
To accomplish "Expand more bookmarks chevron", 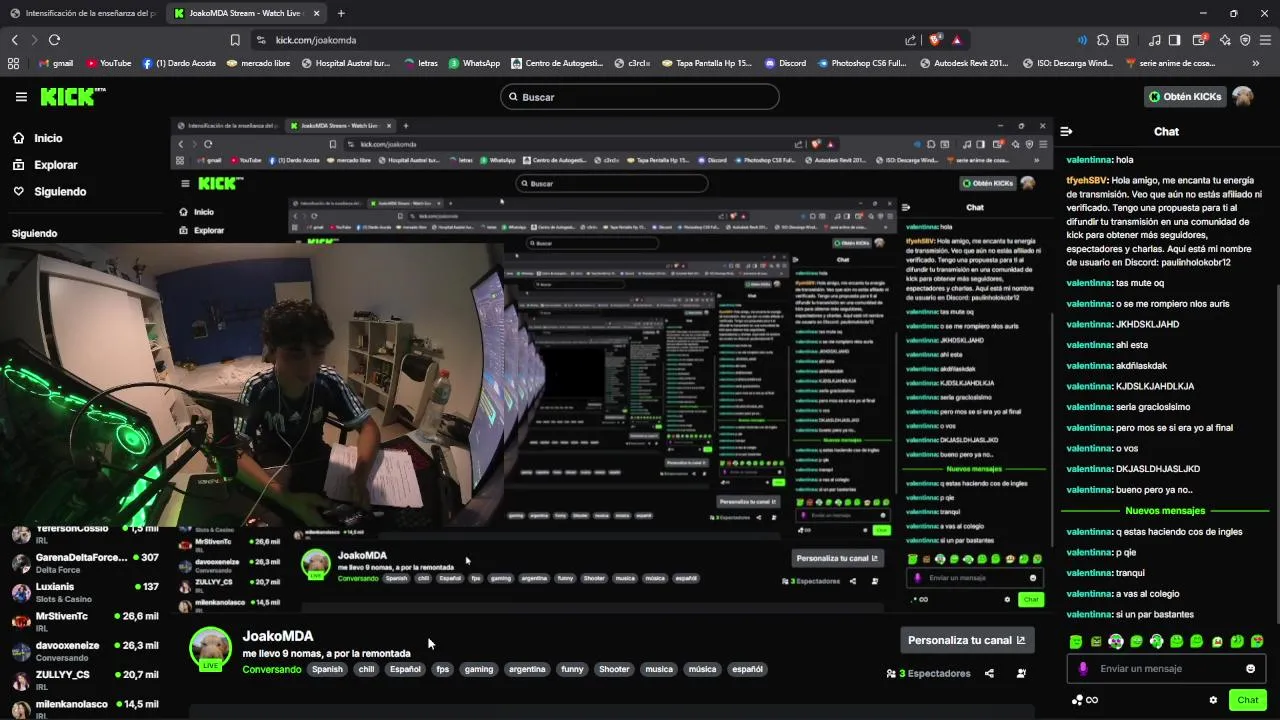I will pos(1255,63).
